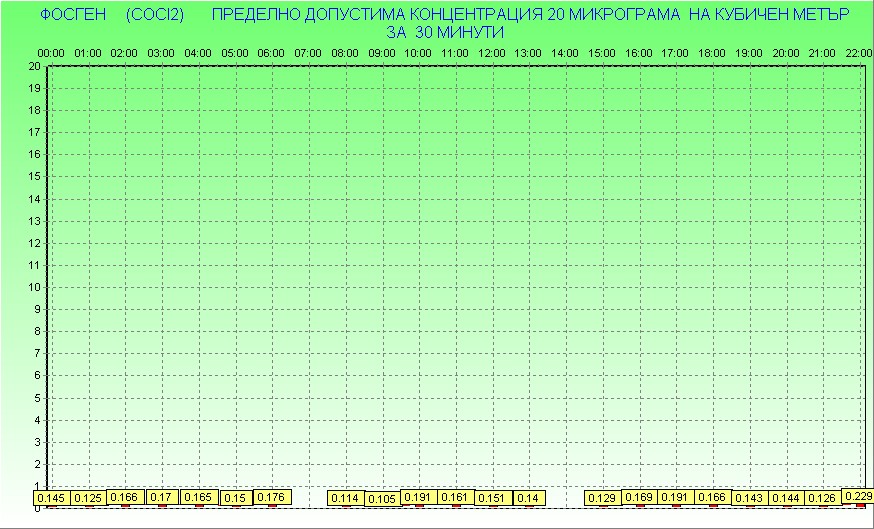This screenshot has width=874, height=529.
Task: Select the 03:00 time axis label
Action: 161,54
